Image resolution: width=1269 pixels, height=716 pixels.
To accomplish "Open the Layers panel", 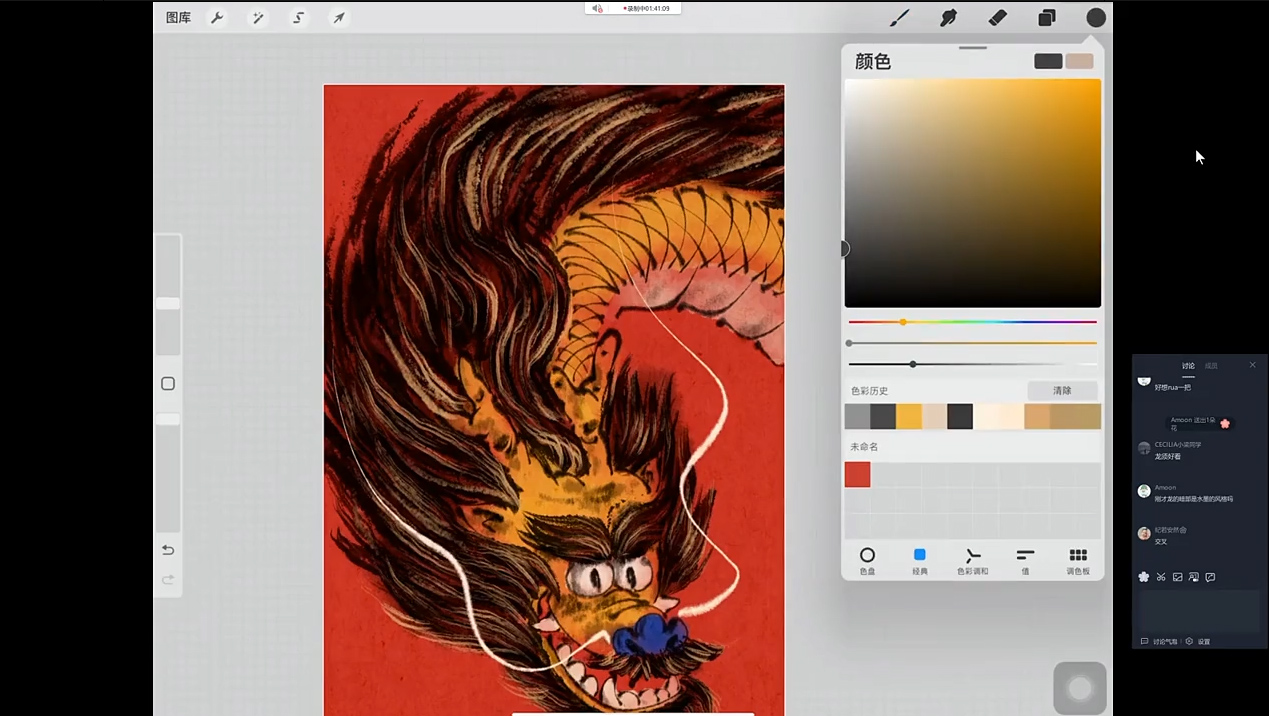I will pos(1047,18).
